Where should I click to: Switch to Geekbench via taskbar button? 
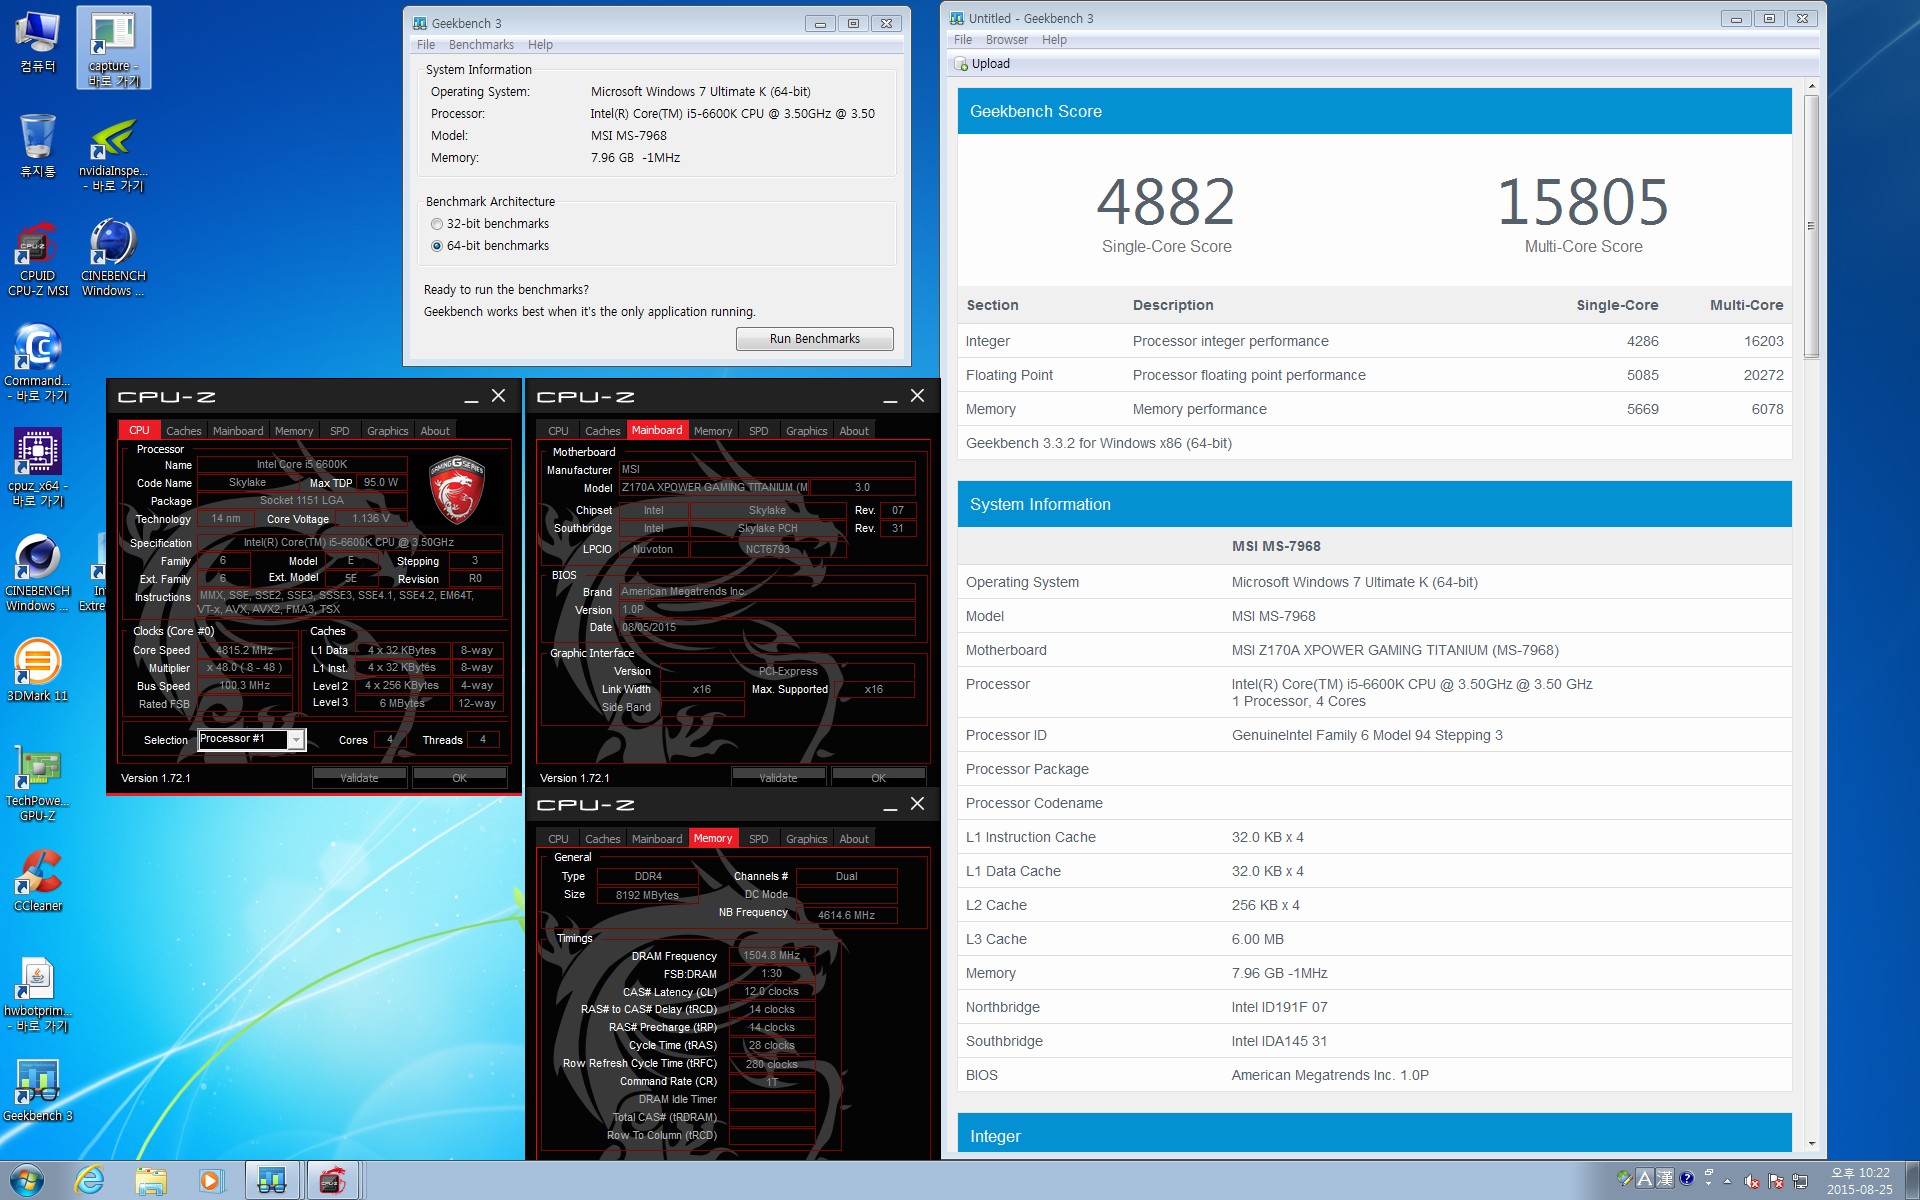[272, 1181]
